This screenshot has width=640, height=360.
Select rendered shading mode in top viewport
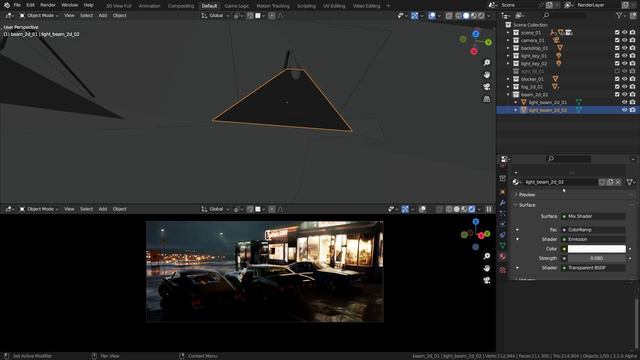[482, 16]
